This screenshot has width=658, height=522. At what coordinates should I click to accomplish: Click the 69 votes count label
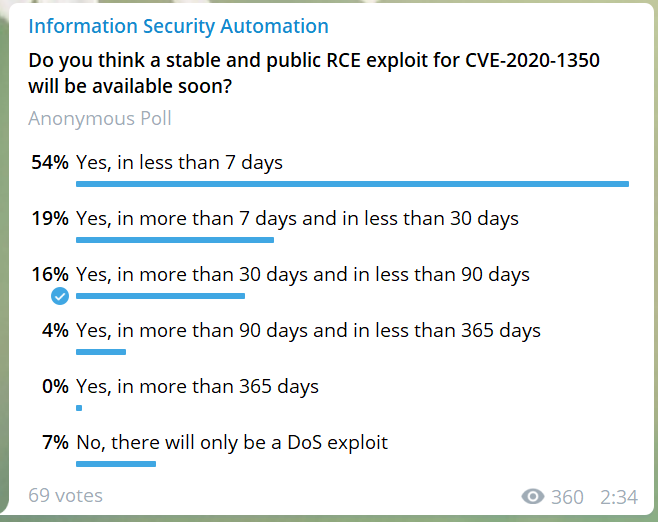pyautogui.click(x=65, y=496)
